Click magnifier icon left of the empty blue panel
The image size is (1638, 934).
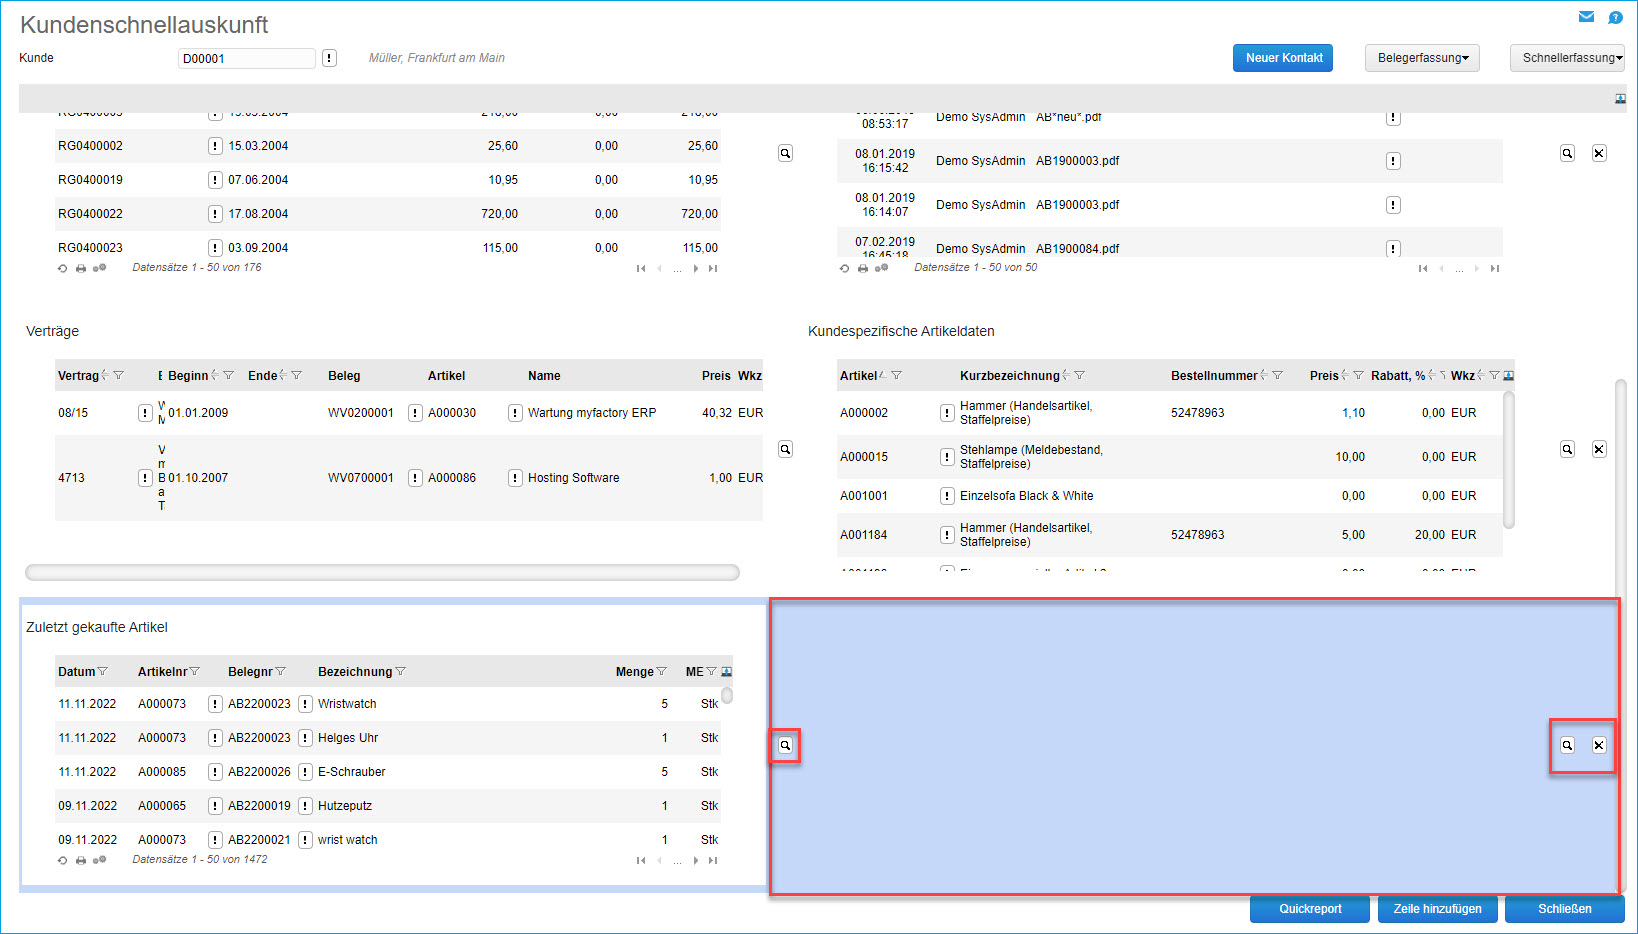click(786, 745)
